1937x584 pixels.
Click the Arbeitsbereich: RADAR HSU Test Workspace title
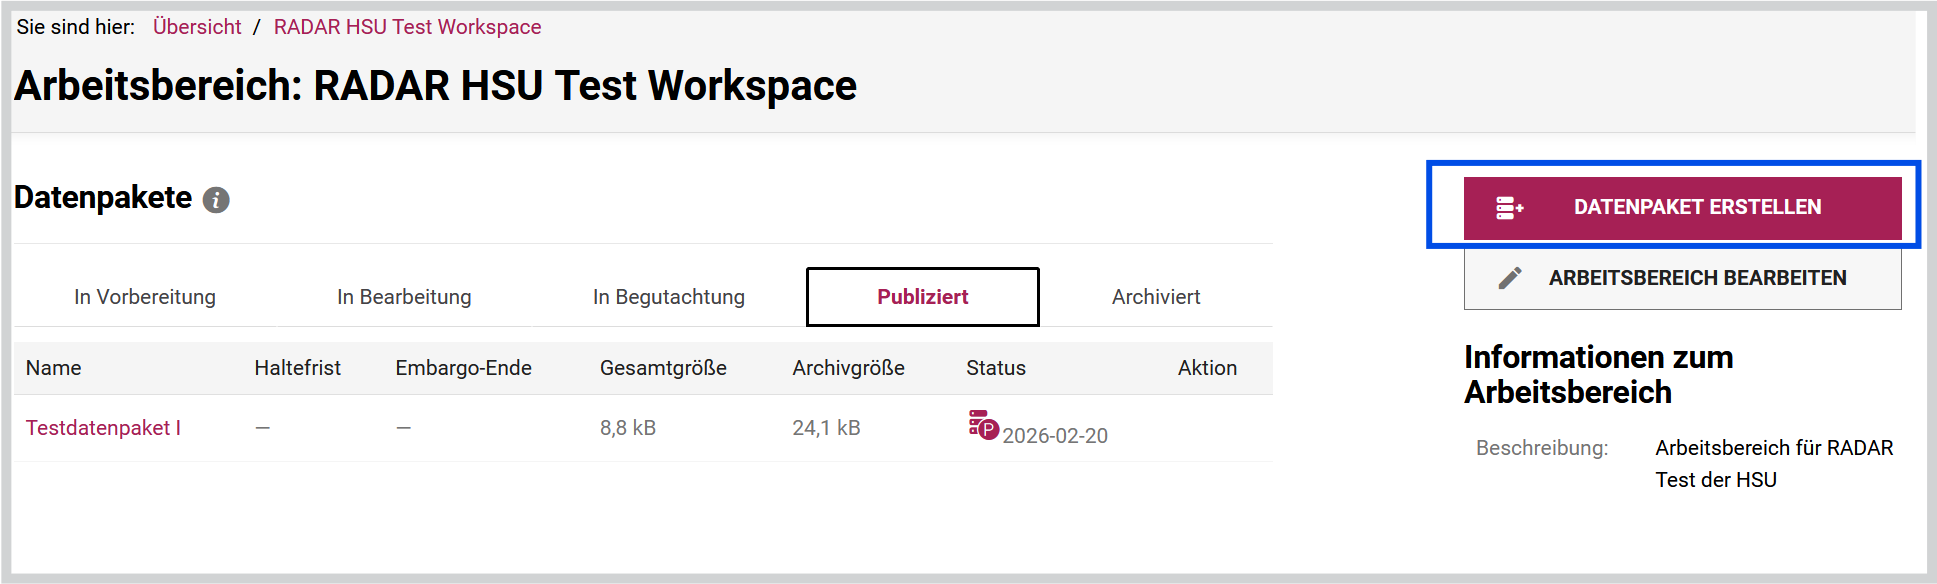pyautogui.click(x=435, y=86)
